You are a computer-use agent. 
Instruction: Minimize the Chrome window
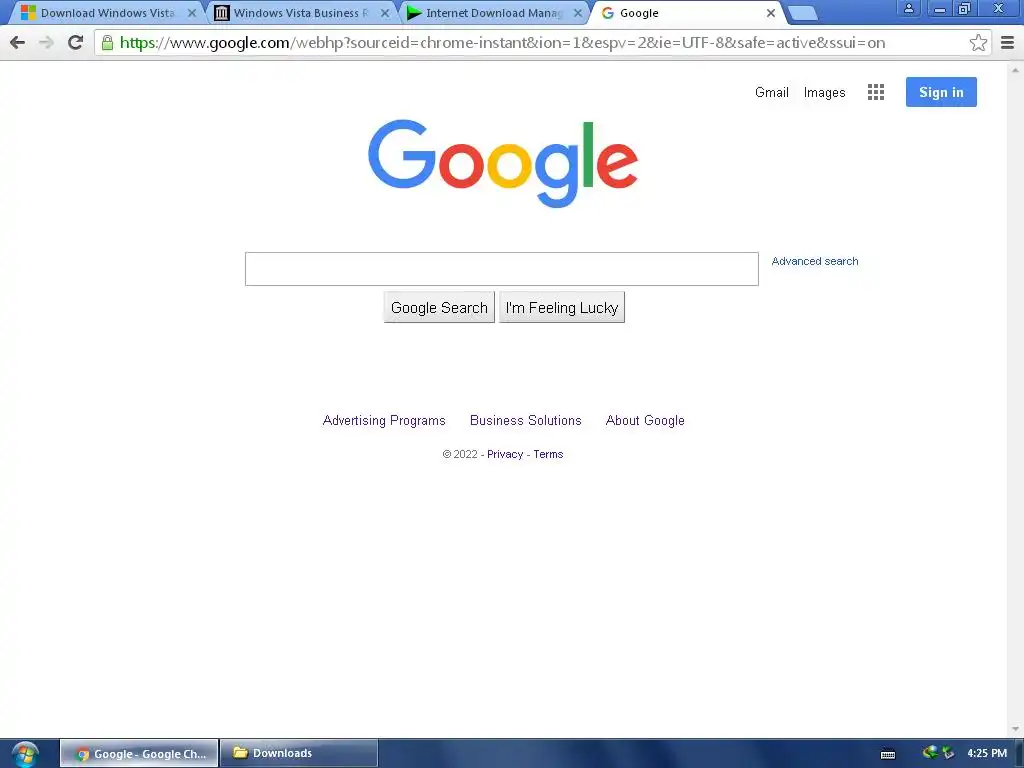pyautogui.click(x=940, y=8)
